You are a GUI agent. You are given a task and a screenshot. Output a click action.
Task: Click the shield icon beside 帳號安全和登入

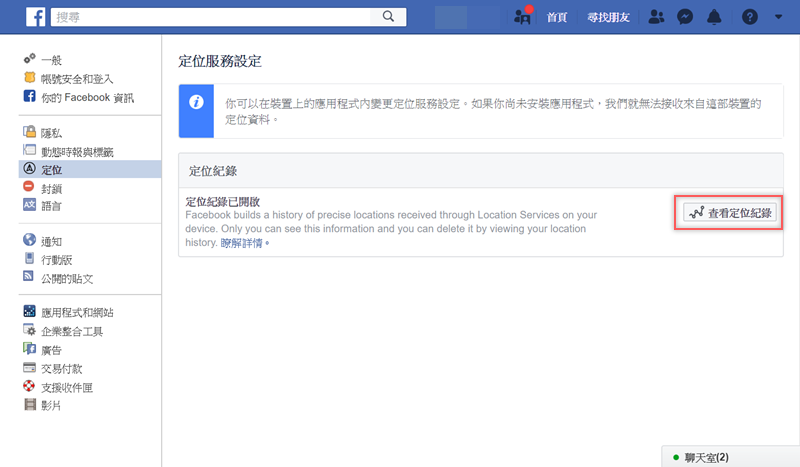click(30, 78)
